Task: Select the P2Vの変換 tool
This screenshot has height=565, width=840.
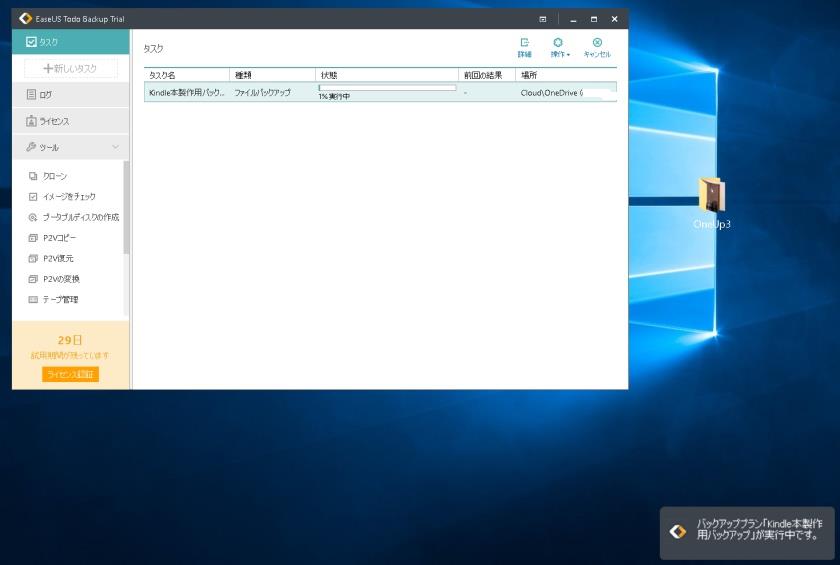Action: [x=61, y=279]
